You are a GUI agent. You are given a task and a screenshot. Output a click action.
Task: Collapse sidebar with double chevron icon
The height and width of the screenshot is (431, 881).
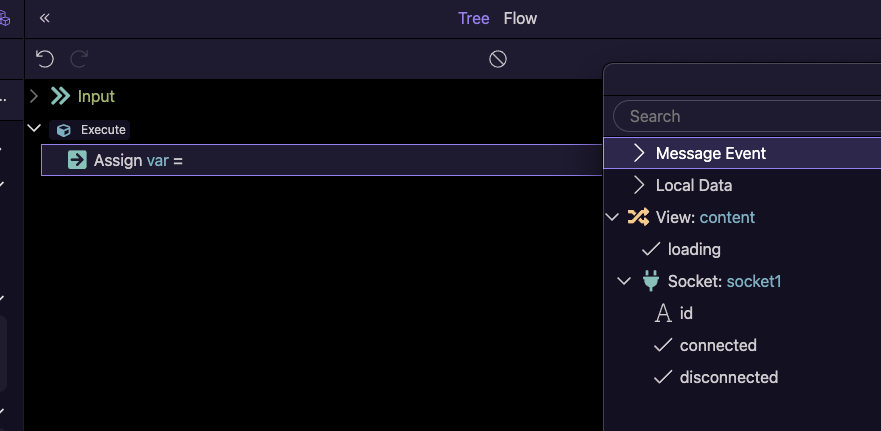(45, 18)
